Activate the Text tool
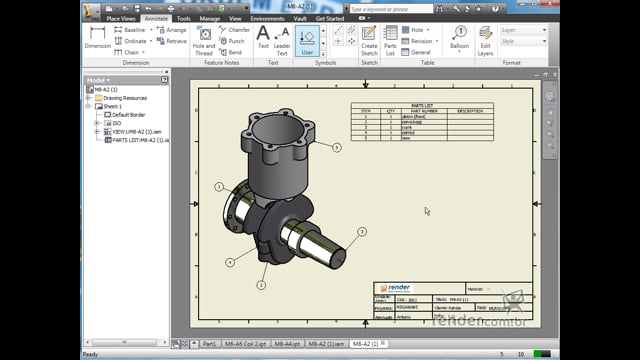 tap(263, 38)
